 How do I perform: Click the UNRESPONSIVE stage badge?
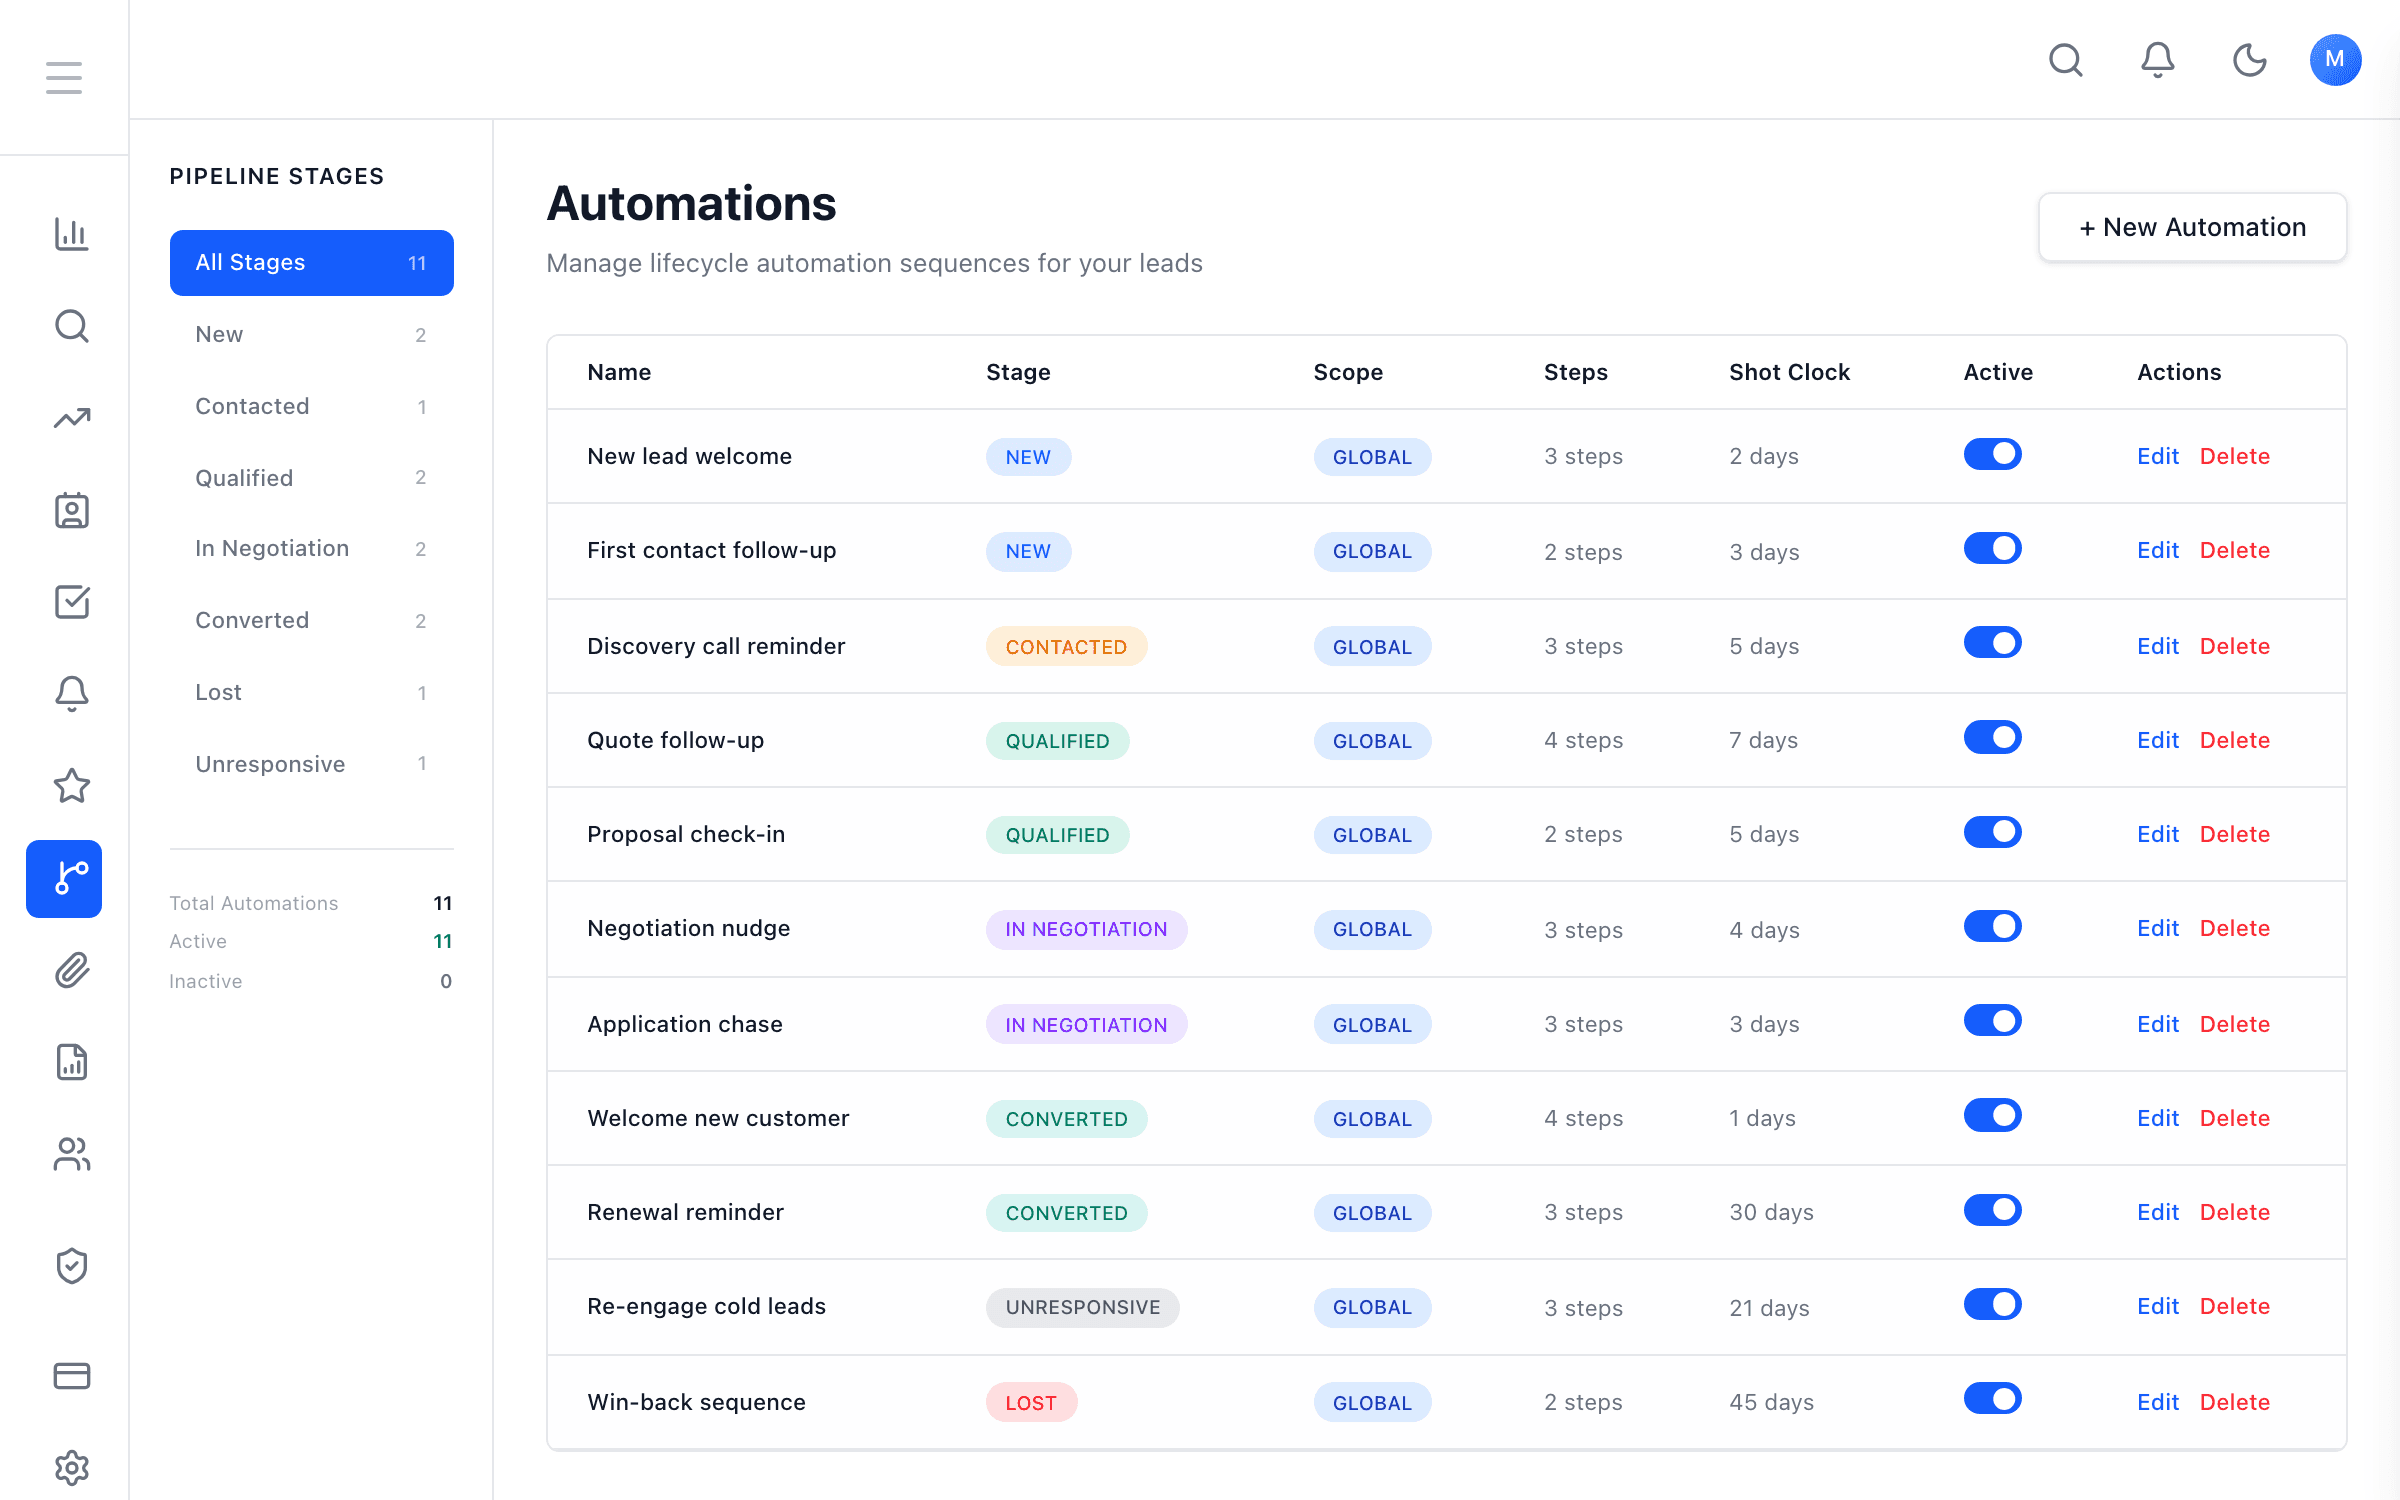coord(1082,1307)
